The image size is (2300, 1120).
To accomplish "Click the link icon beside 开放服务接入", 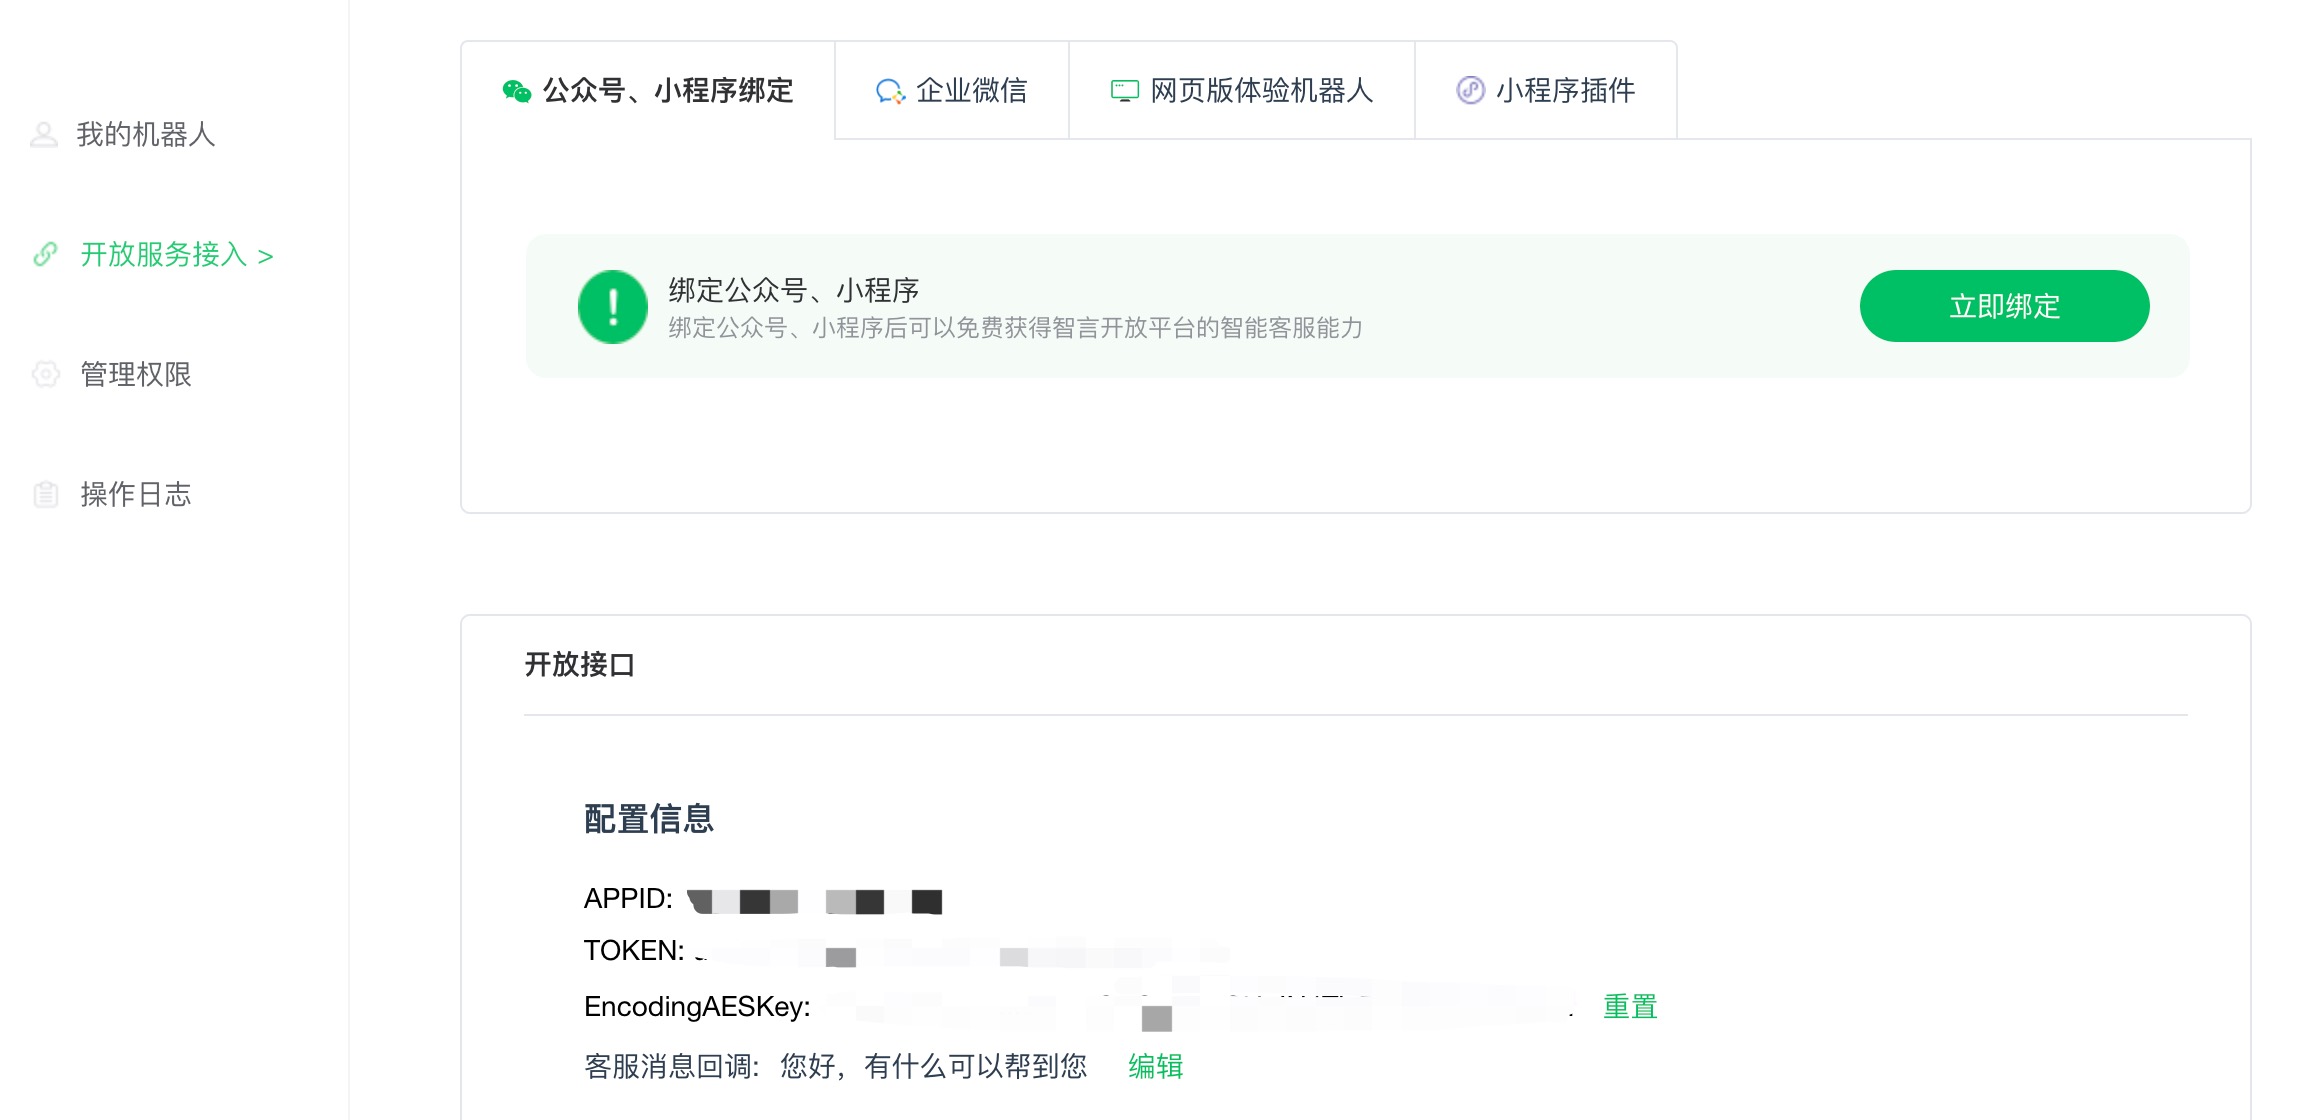I will [x=45, y=254].
